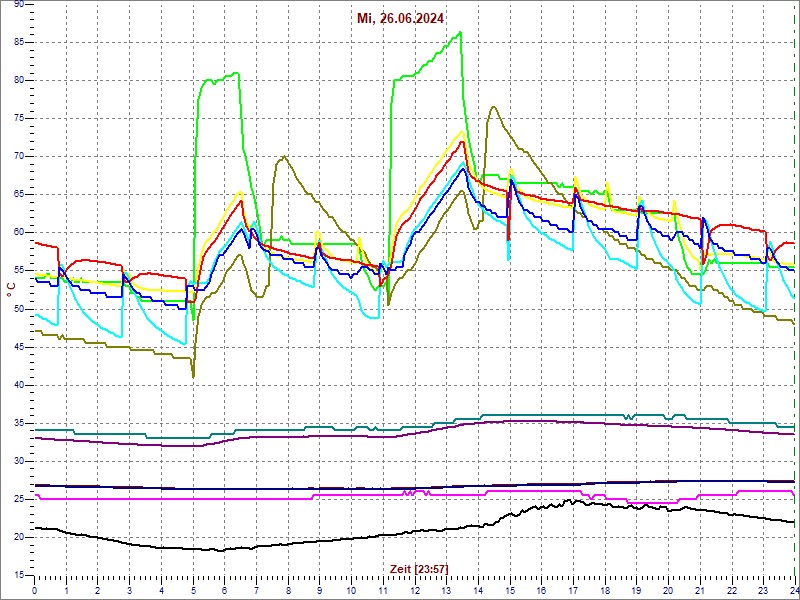Select the 40 tick label on the temperature axis
800x600 pixels.
18,386
